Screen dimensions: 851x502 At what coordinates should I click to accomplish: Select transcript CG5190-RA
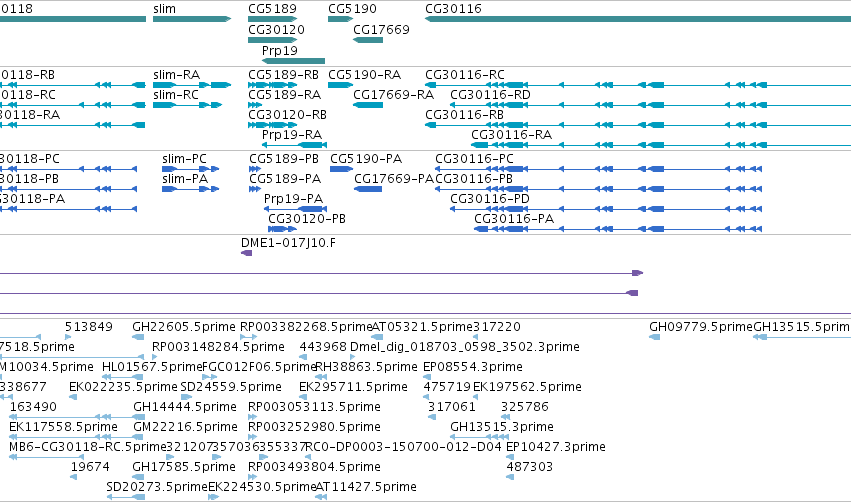(x=364, y=74)
